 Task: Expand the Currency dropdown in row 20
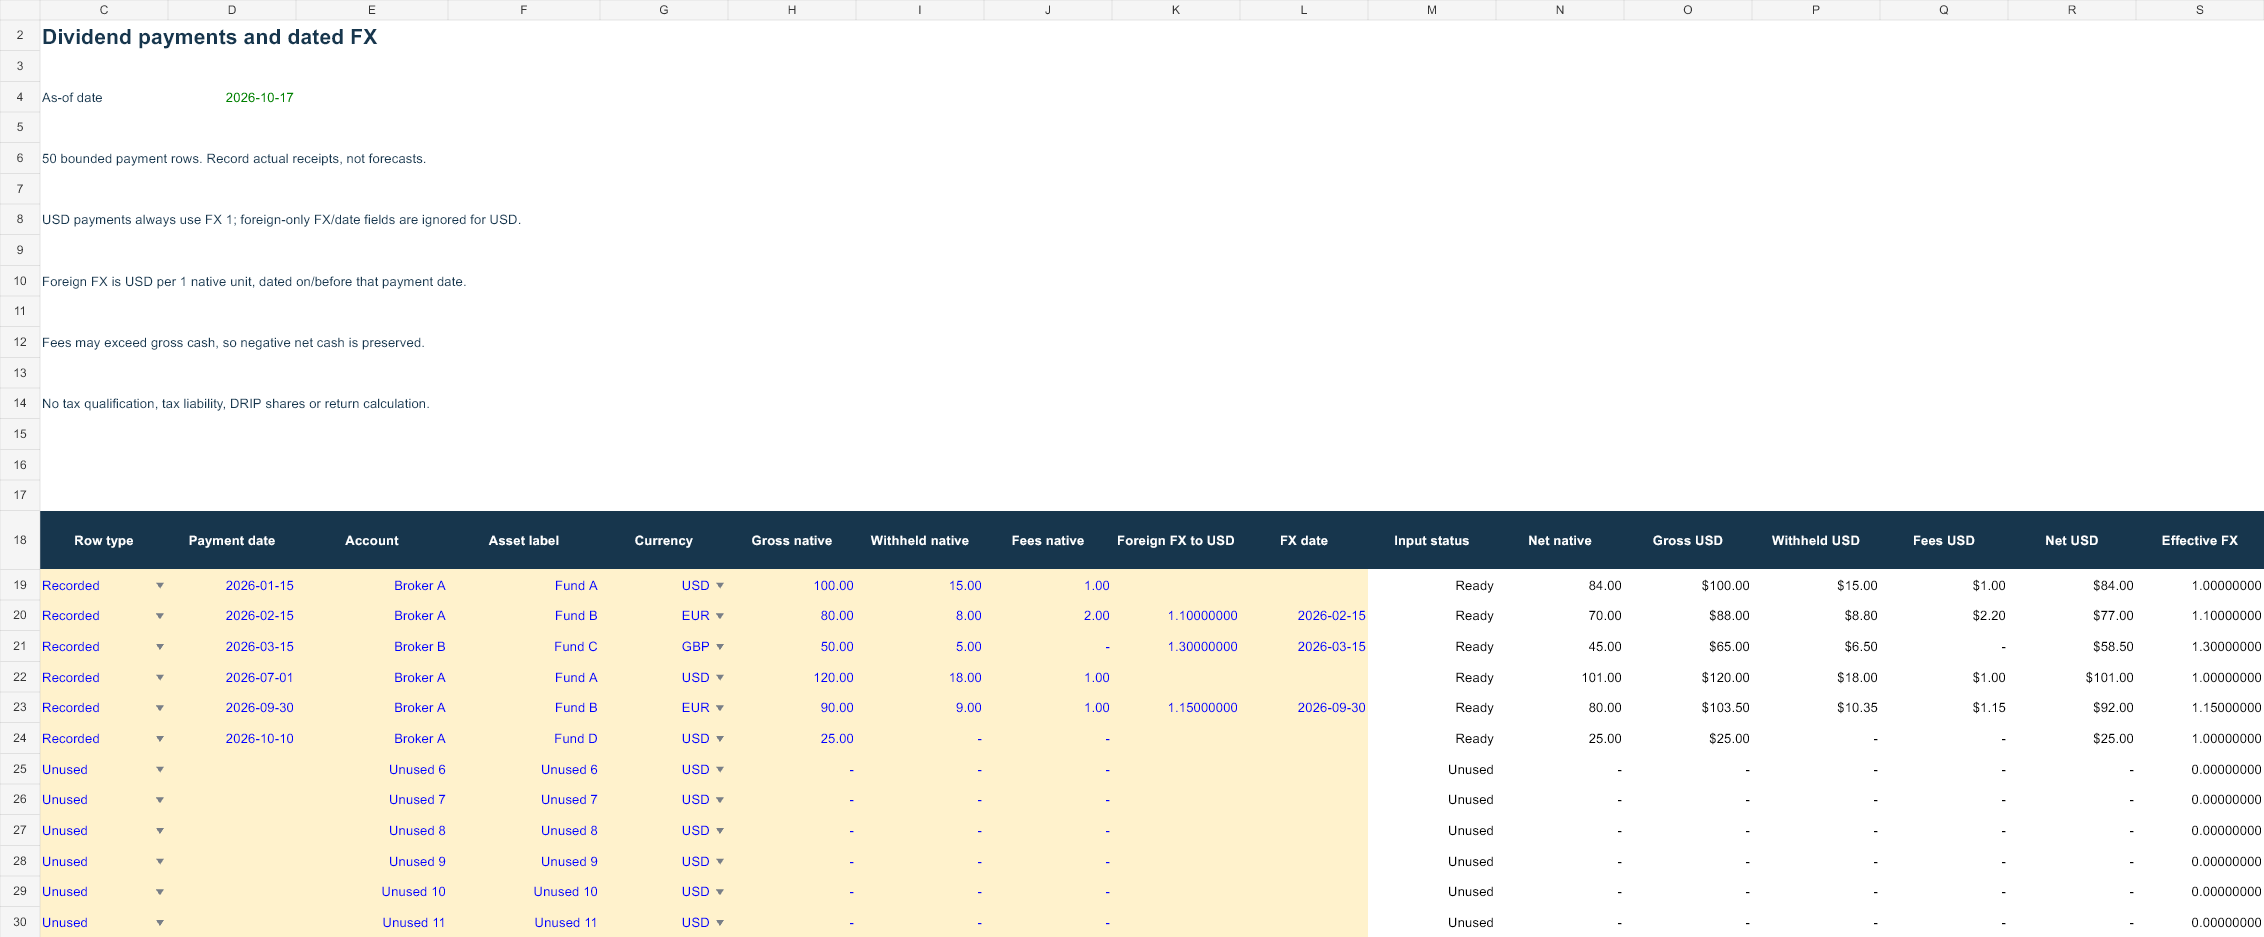[x=720, y=616]
